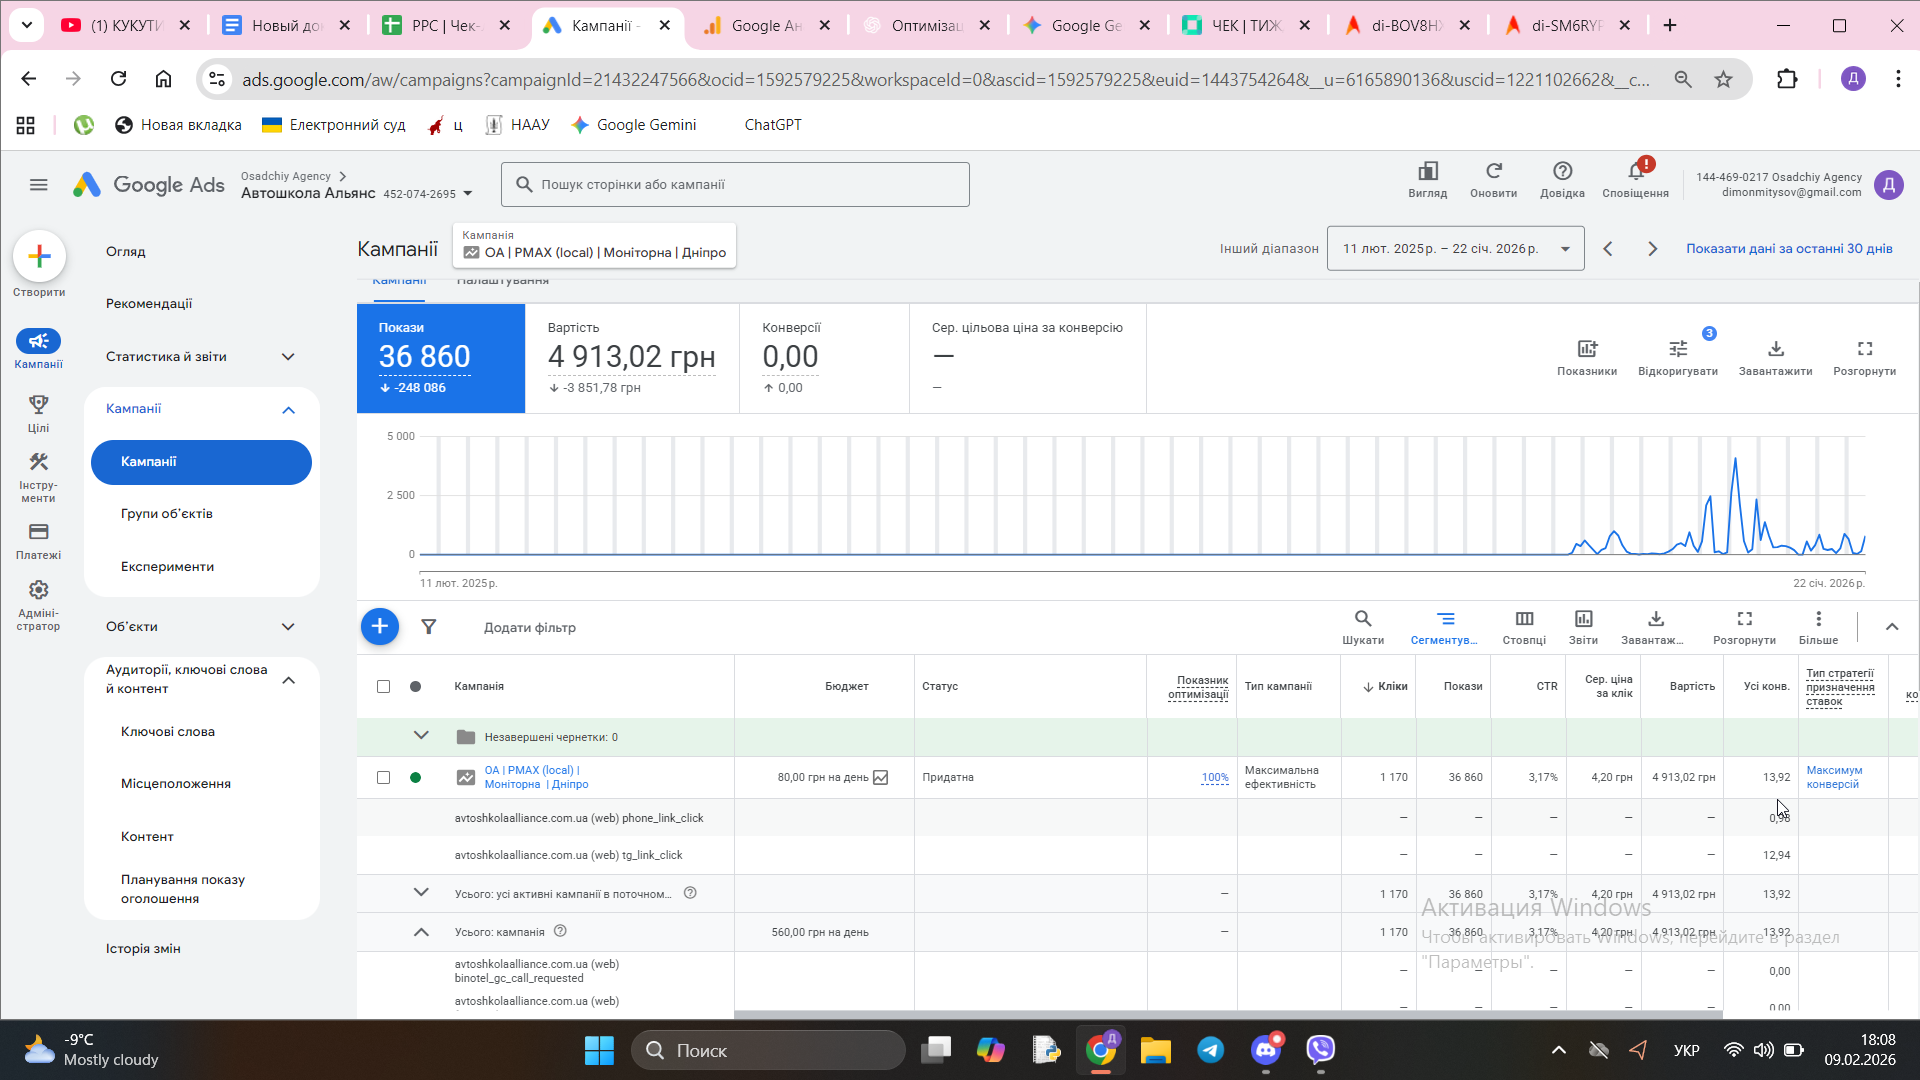
Task: Open the Tools (Інструменти) sidebar icon
Action: tap(38, 462)
